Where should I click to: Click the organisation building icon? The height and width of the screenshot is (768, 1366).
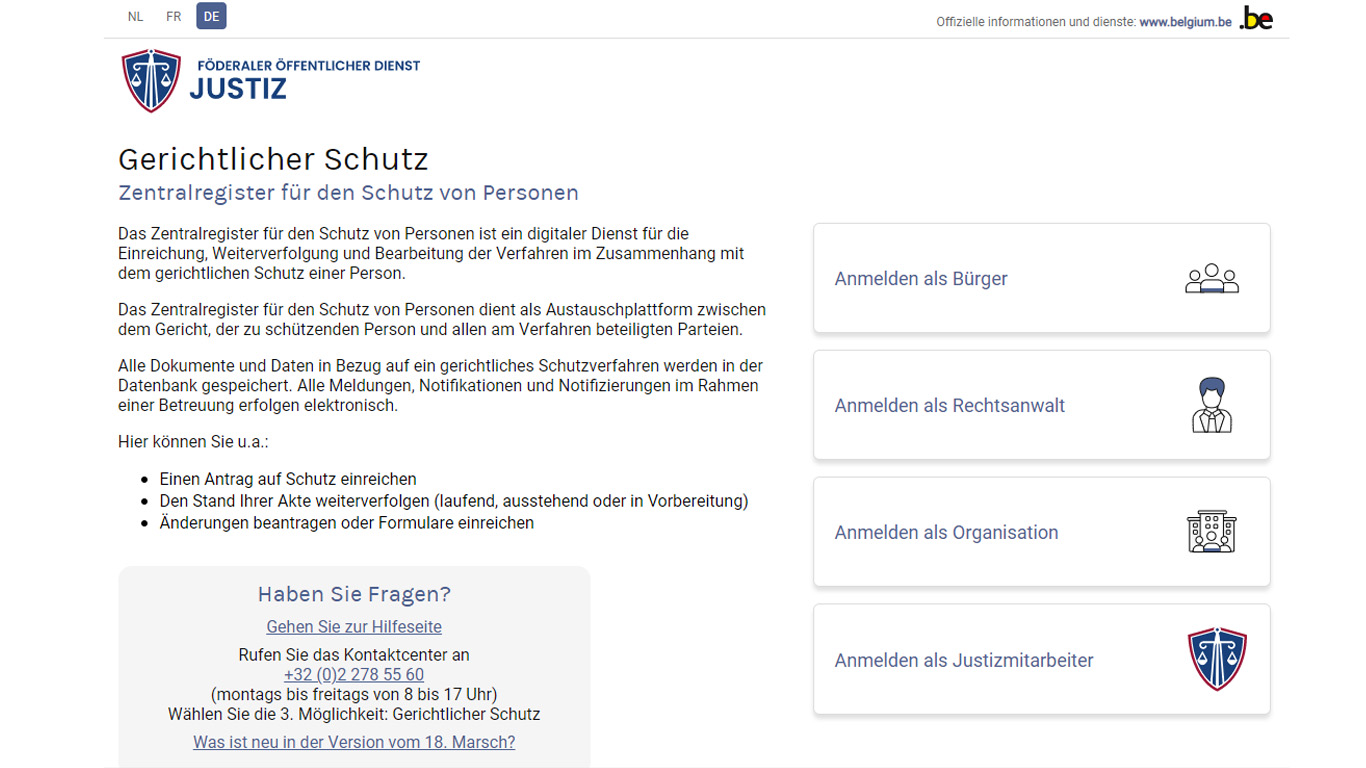pyautogui.click(x=1211, y=532)
